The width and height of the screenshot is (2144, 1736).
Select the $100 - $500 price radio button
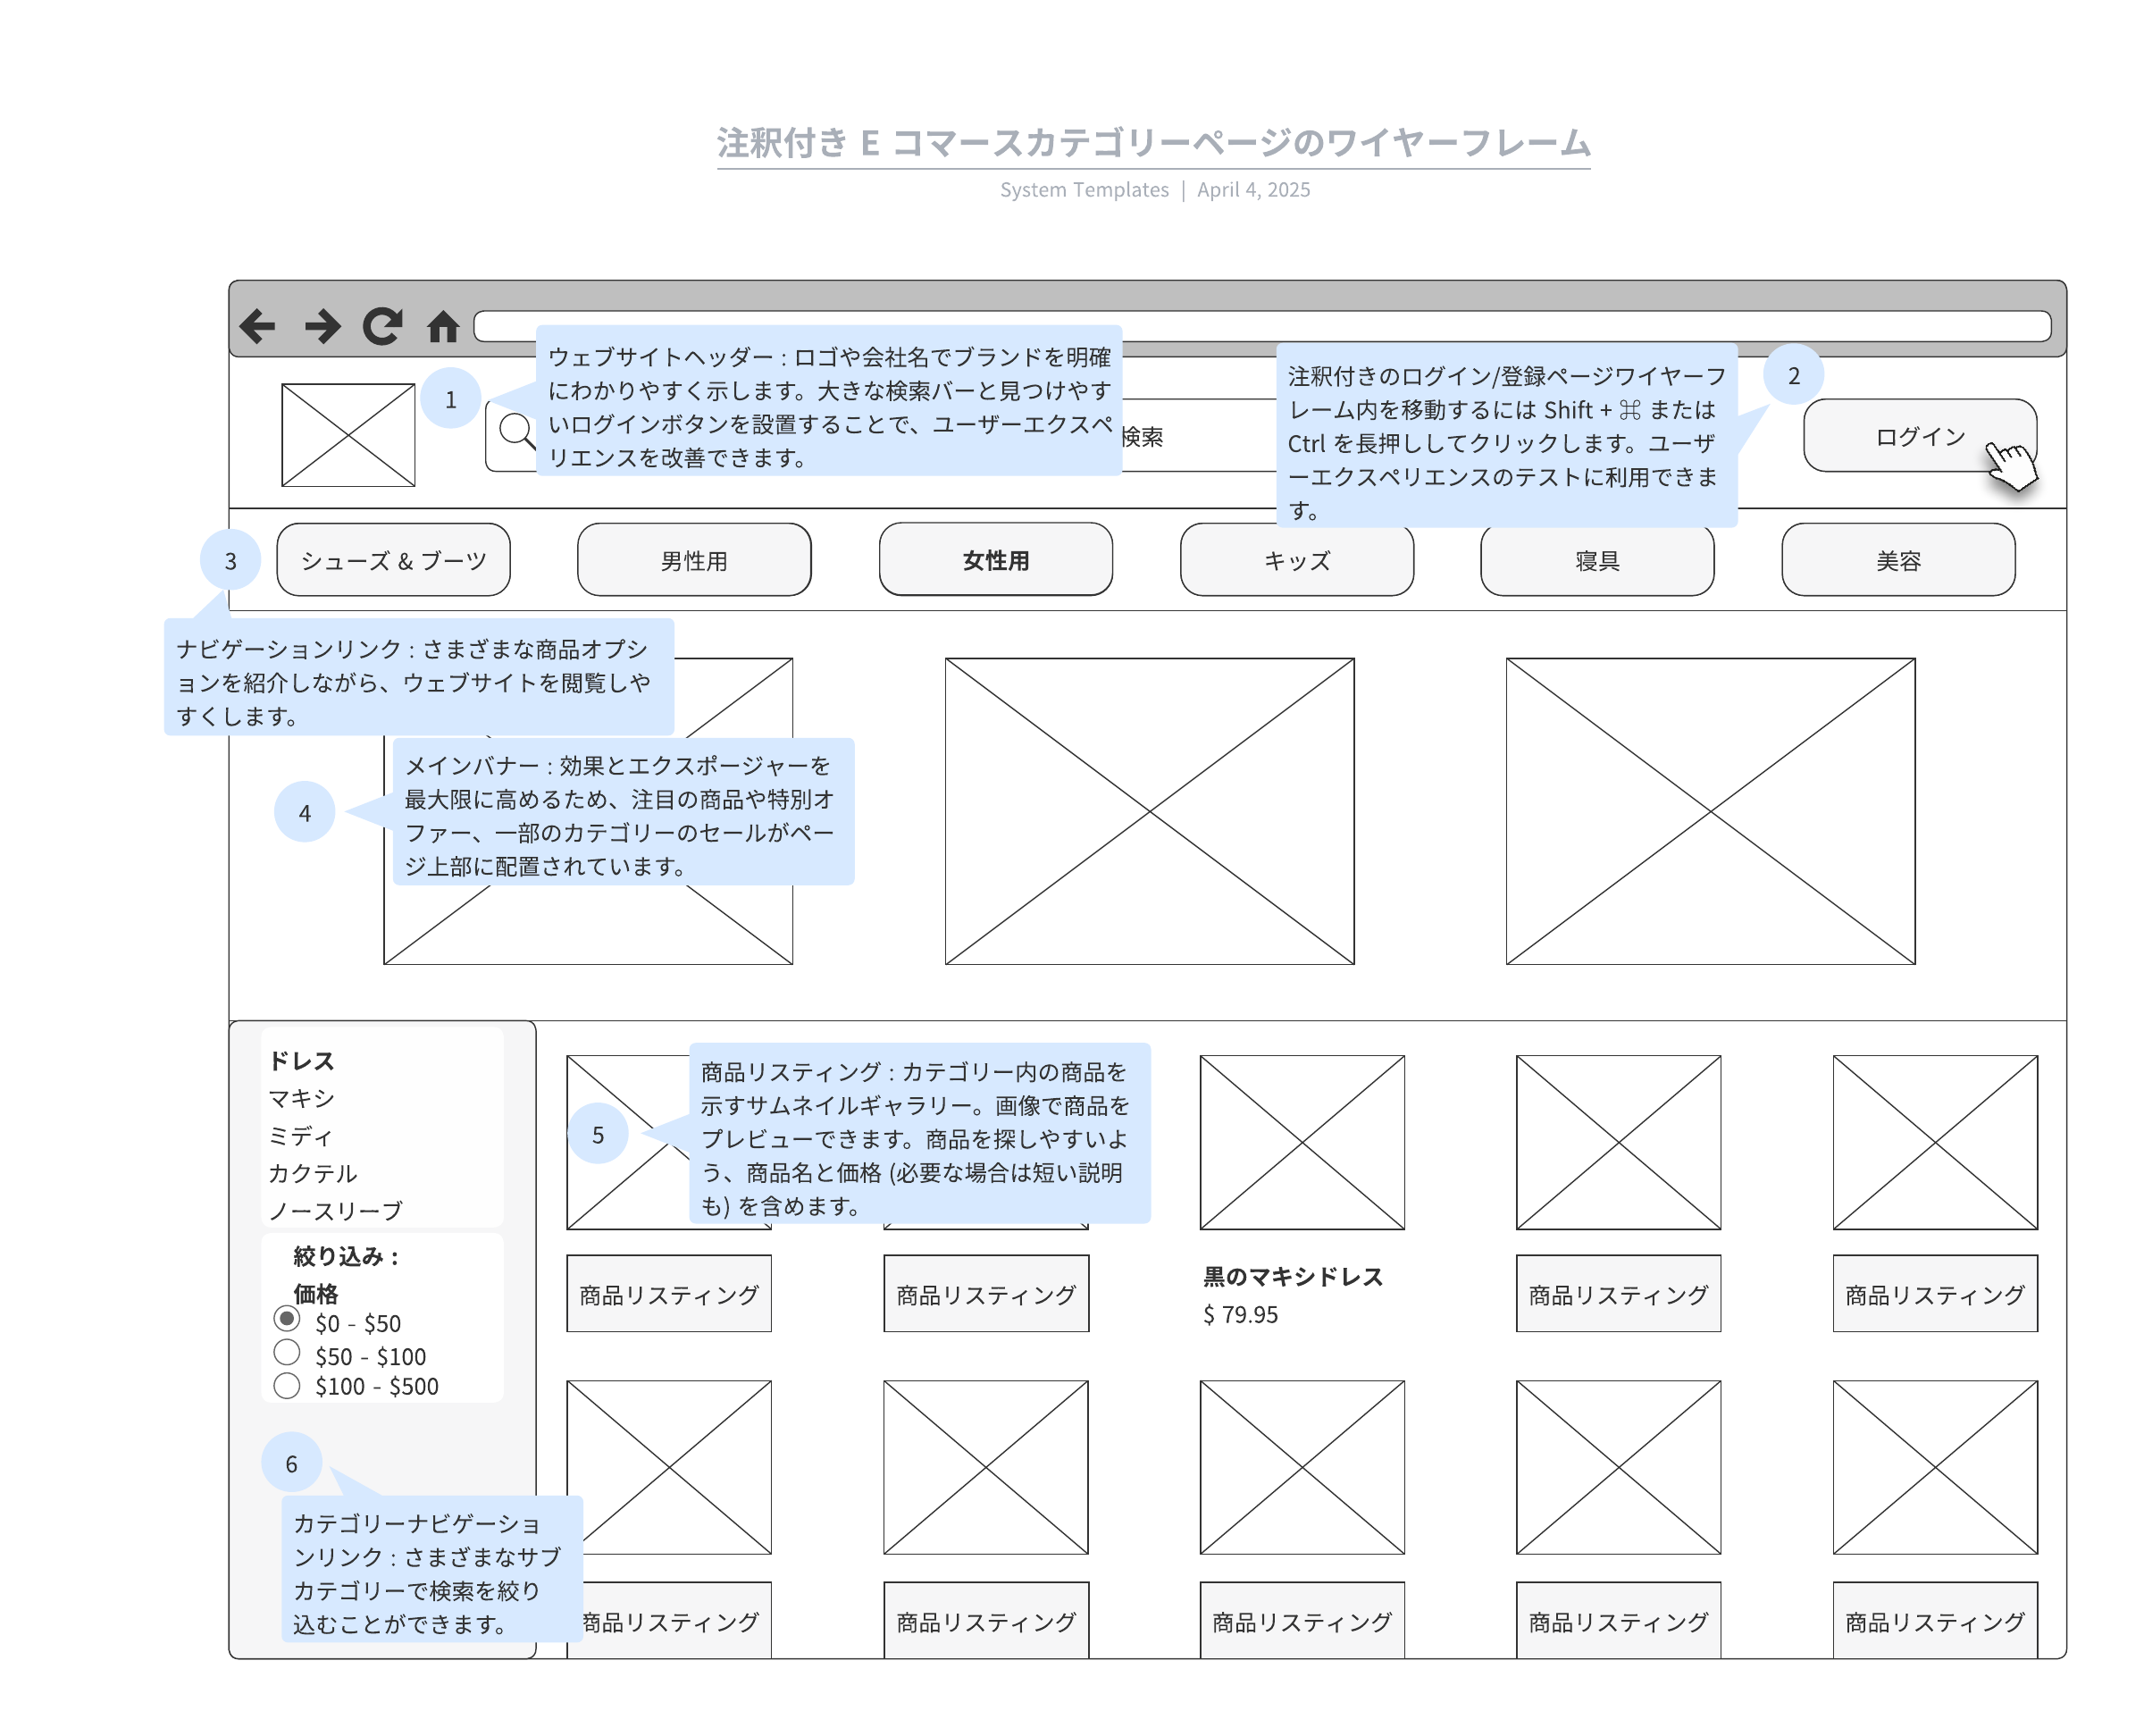click(287, 1385)
